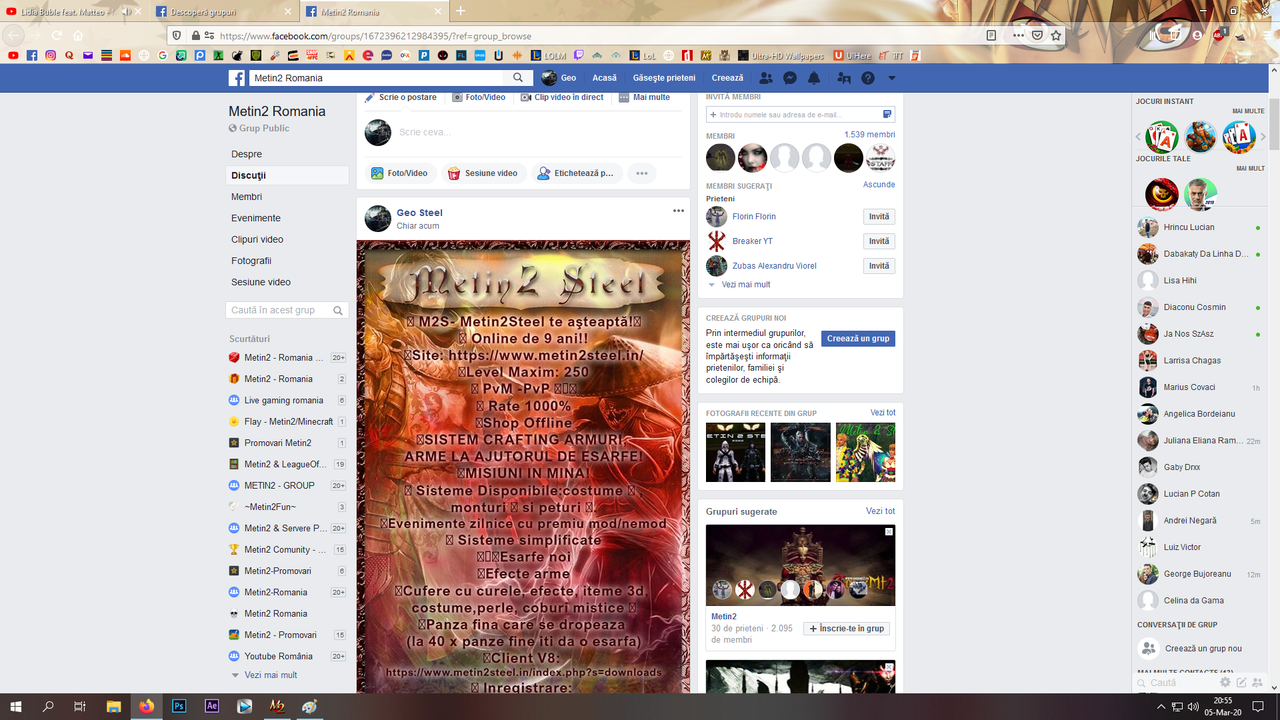
Task: Go to Firefox home page button
Action: [x=78, y=35]
